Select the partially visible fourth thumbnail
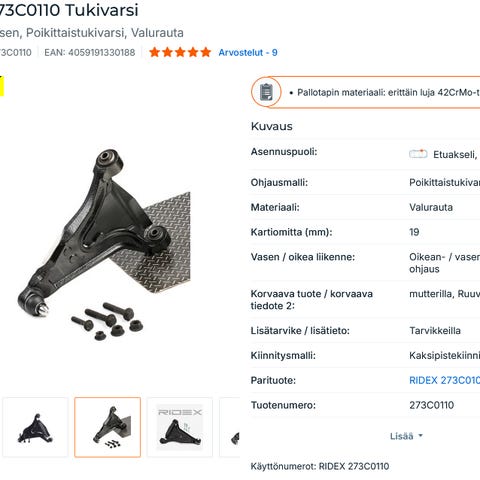Viewport: 480px width, 480px height. 230,427
